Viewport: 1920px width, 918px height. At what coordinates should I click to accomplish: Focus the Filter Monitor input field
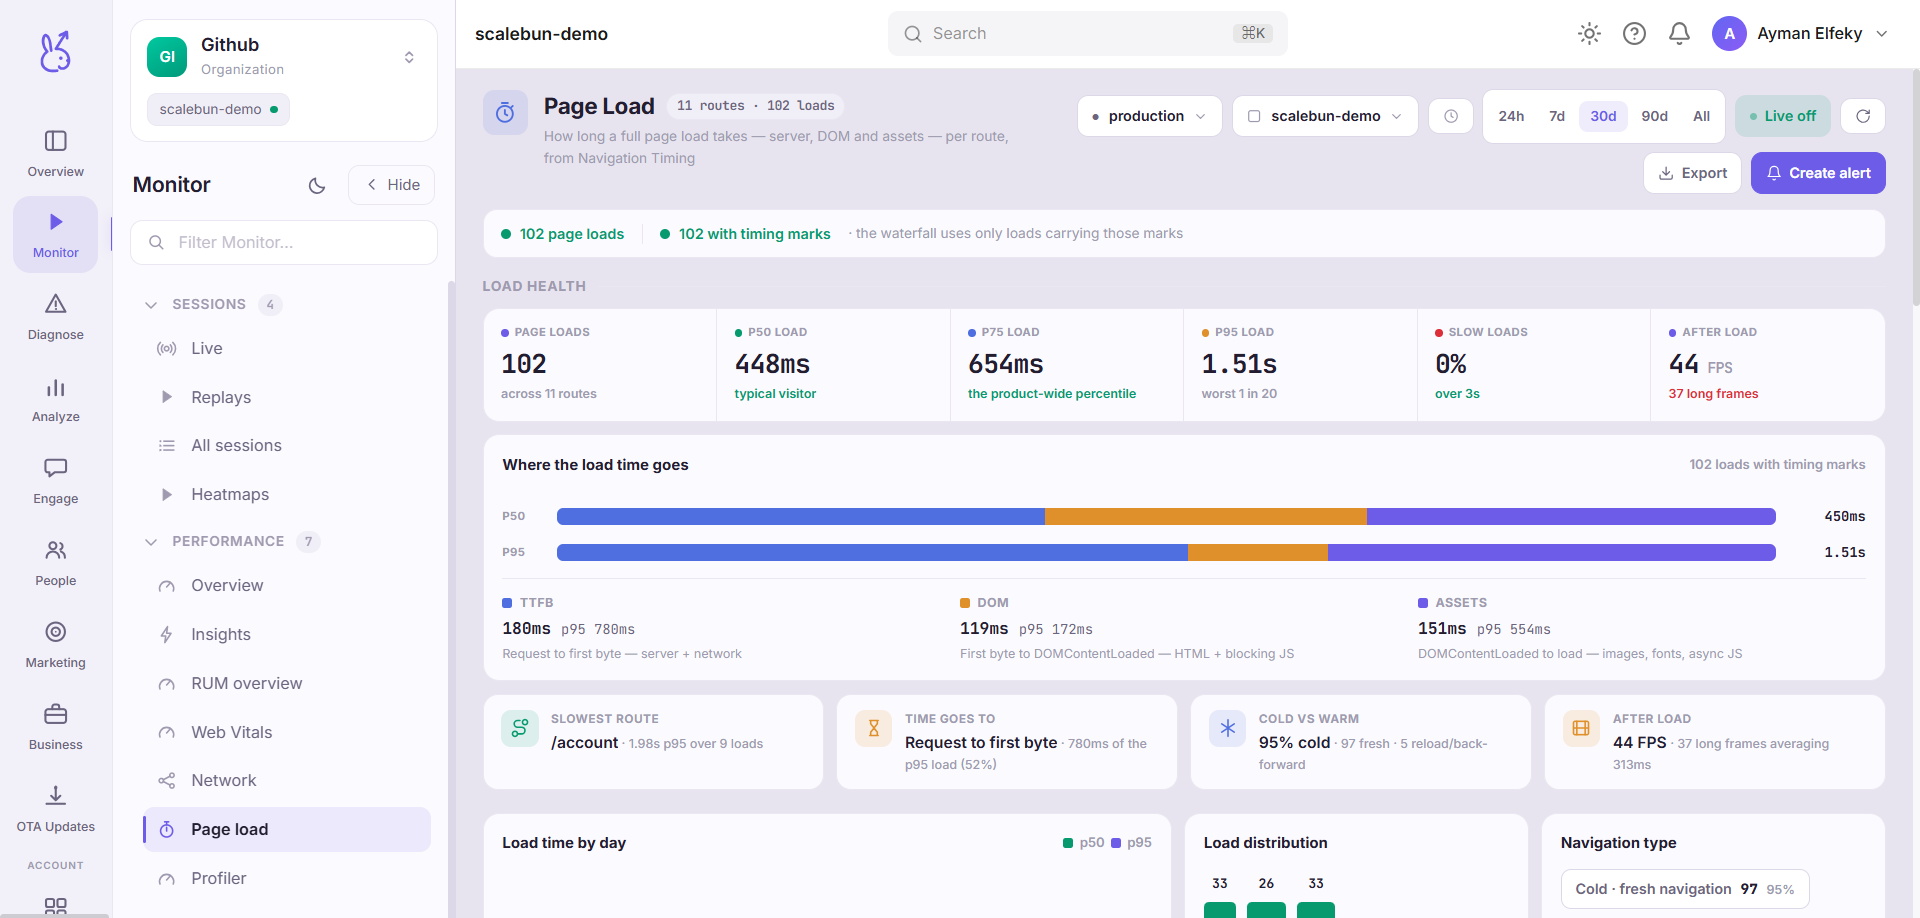[x=284, y=242]
